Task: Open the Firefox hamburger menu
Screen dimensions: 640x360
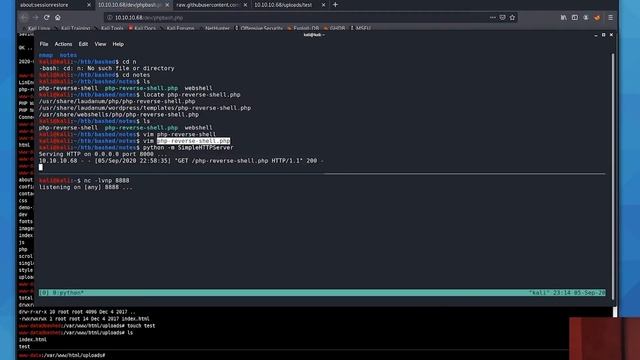Action: pyautogui.click(x=611, y=18)
